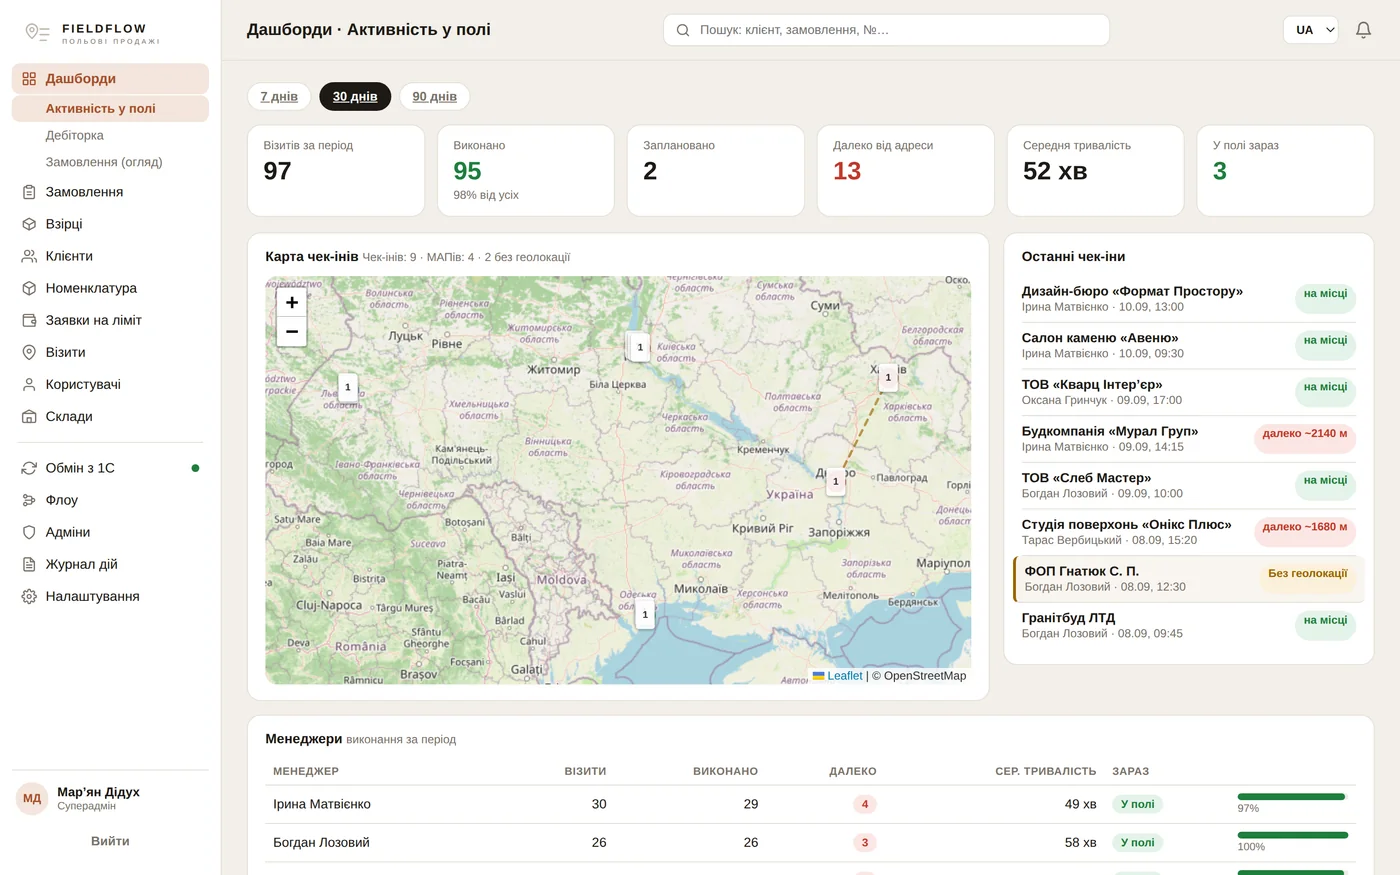
Task: Click the Склади warehouse icon
Action: click(x=29, y=416)
